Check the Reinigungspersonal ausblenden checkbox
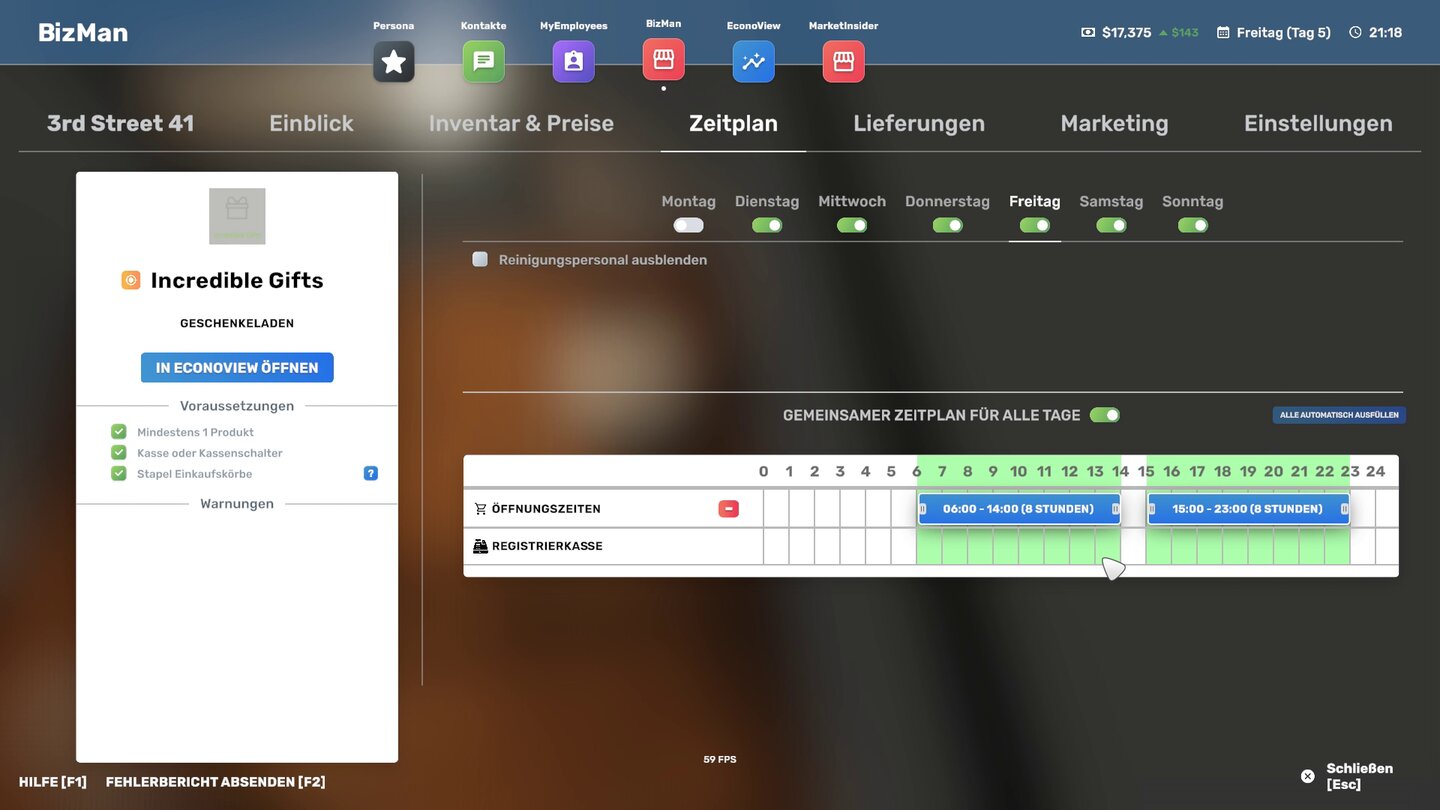The image size is (1440, 810). point(480,260)
